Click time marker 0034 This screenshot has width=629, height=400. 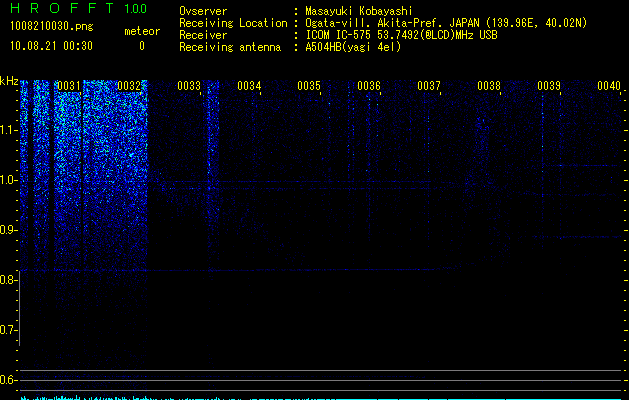coord(249,86)
